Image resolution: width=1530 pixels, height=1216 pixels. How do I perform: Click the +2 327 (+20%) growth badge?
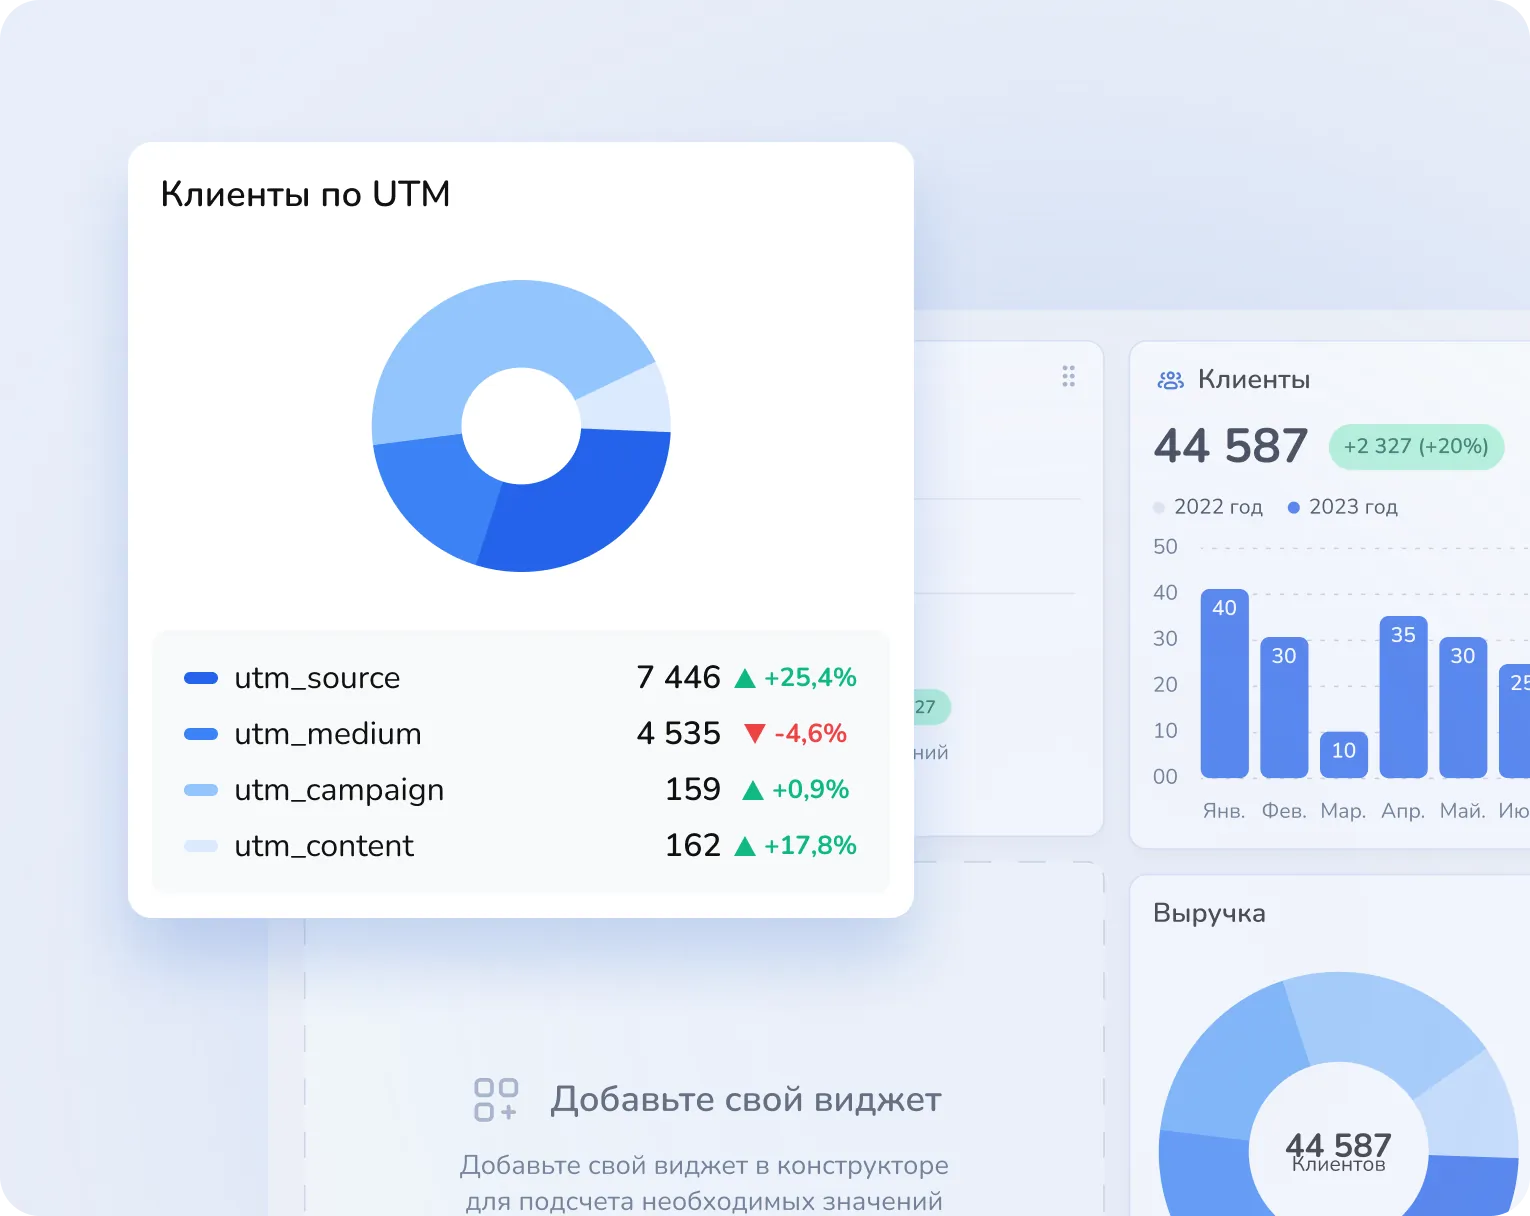[x=1416, y=447]
